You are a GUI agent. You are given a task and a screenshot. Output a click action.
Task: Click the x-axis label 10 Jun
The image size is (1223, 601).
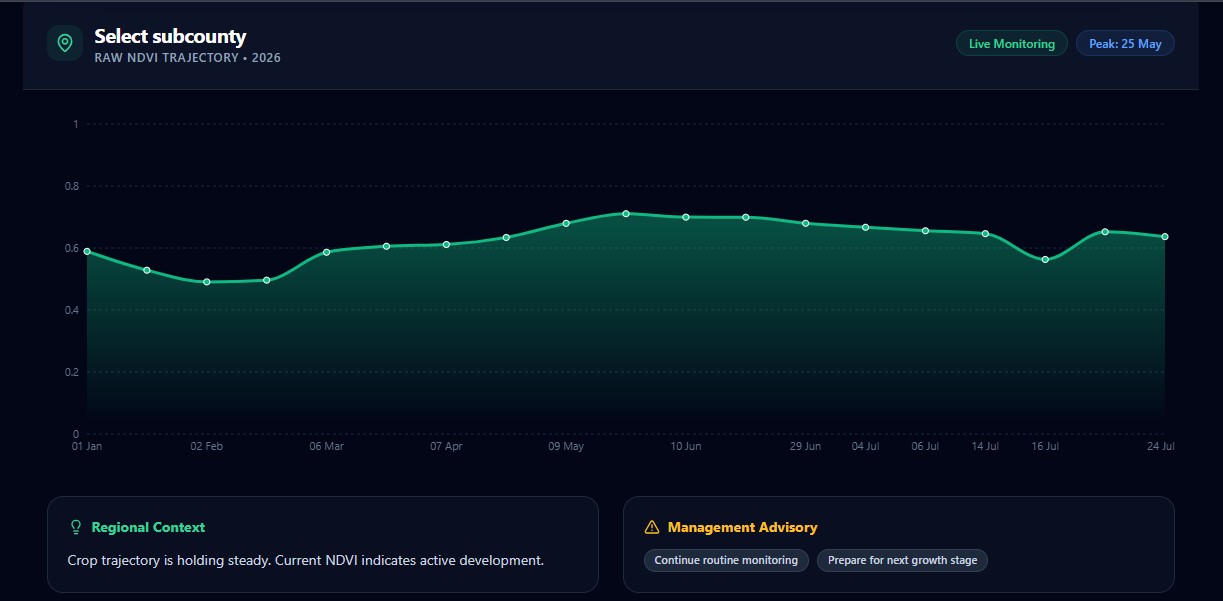686,447
